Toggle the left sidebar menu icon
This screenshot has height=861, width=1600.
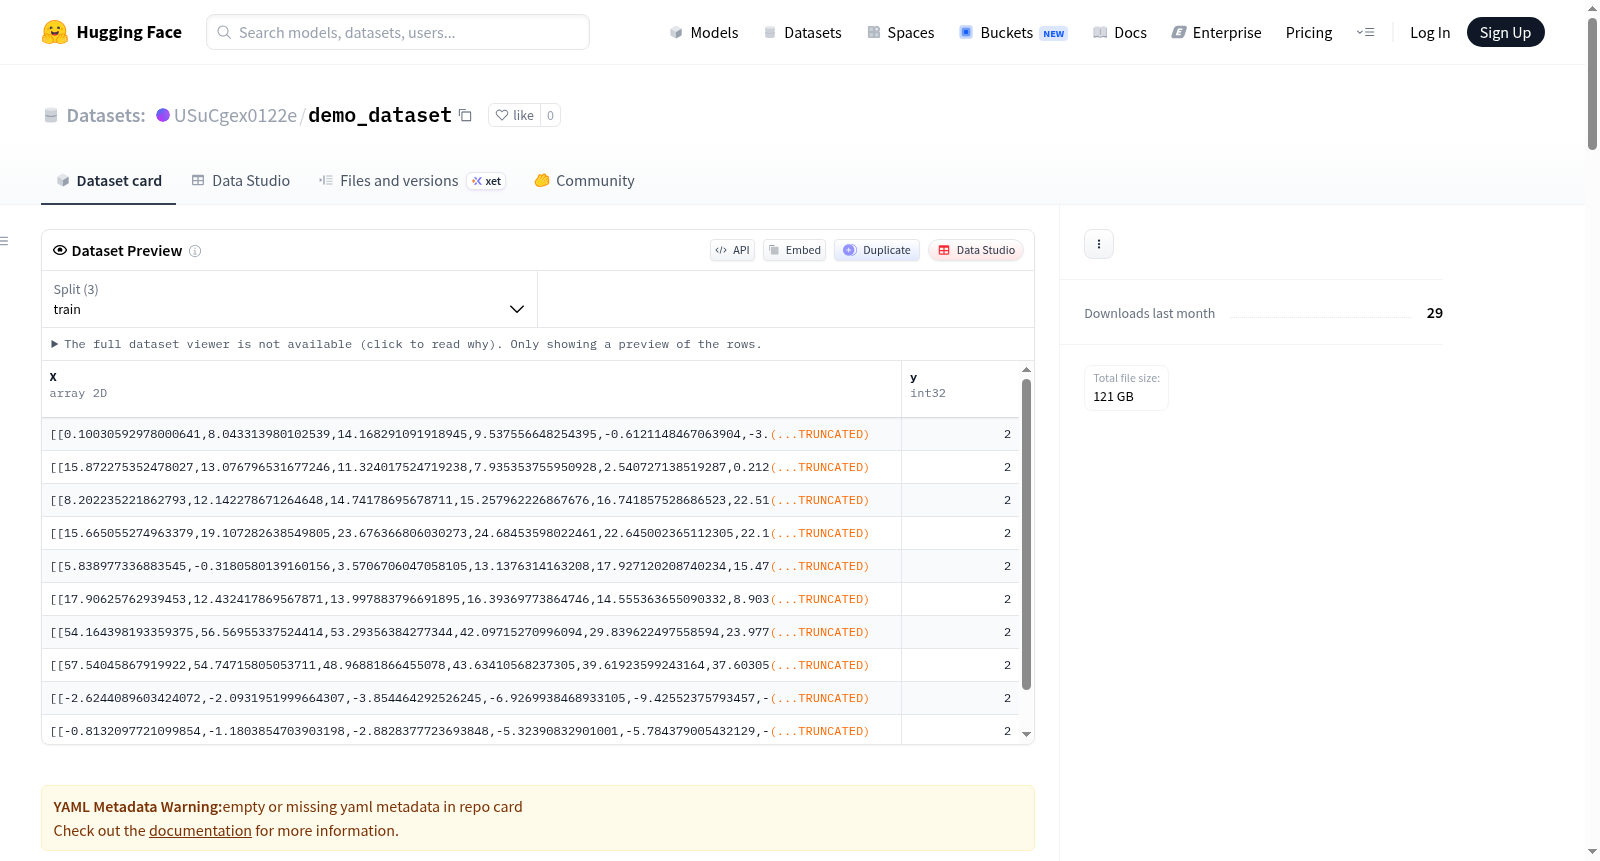[x=4, y=241]
